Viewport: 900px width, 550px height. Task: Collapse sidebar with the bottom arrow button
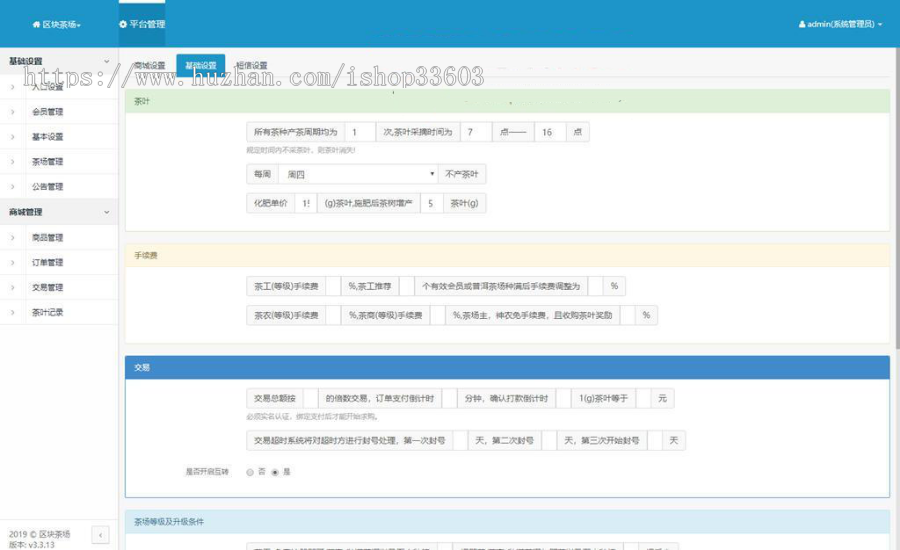point(100,536)
